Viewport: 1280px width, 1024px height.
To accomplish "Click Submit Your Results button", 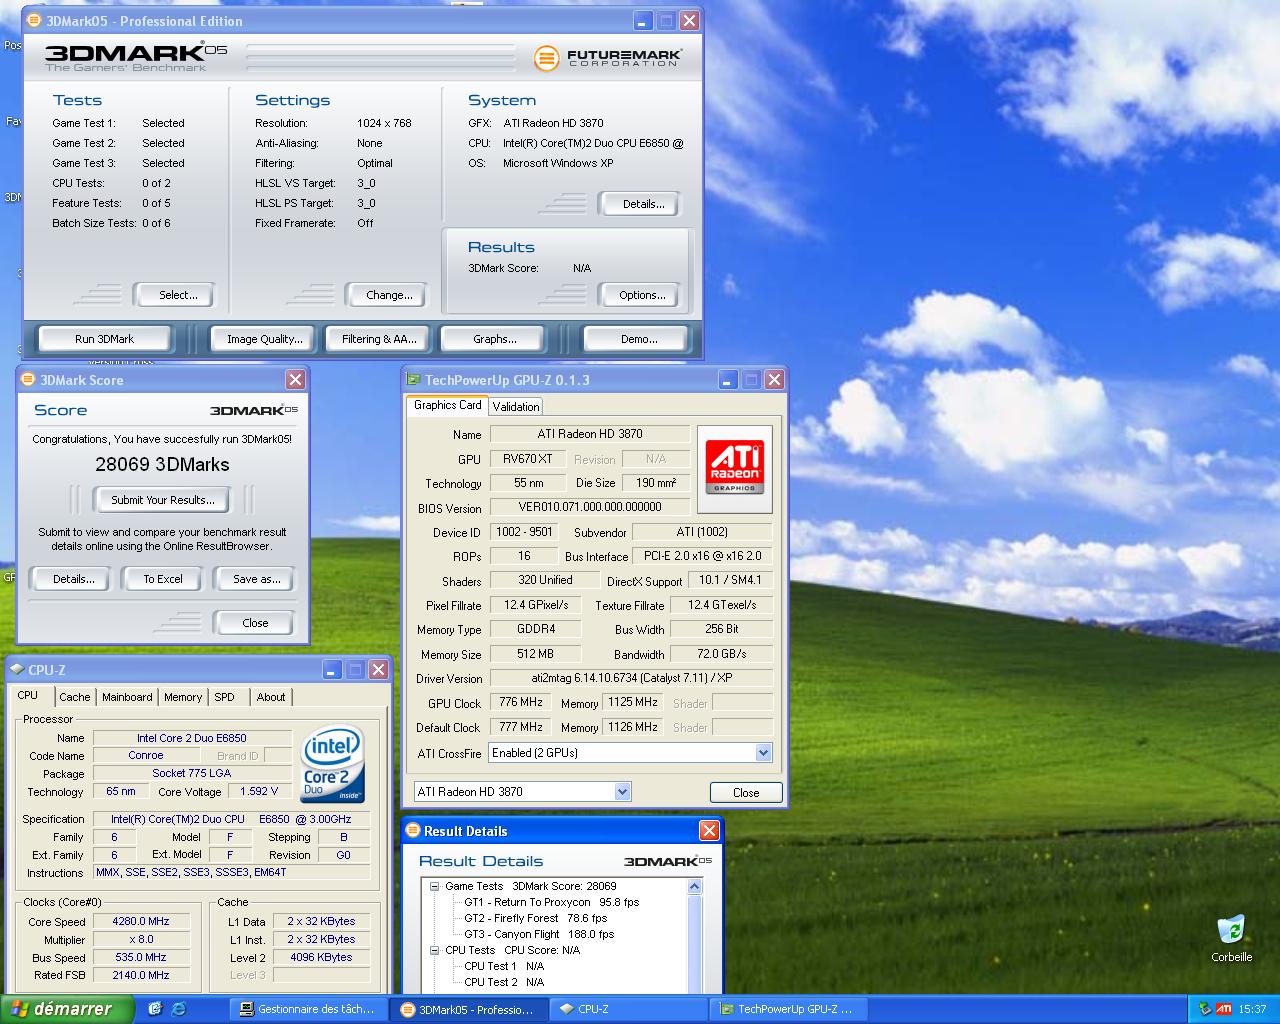I will click(163, 500).
